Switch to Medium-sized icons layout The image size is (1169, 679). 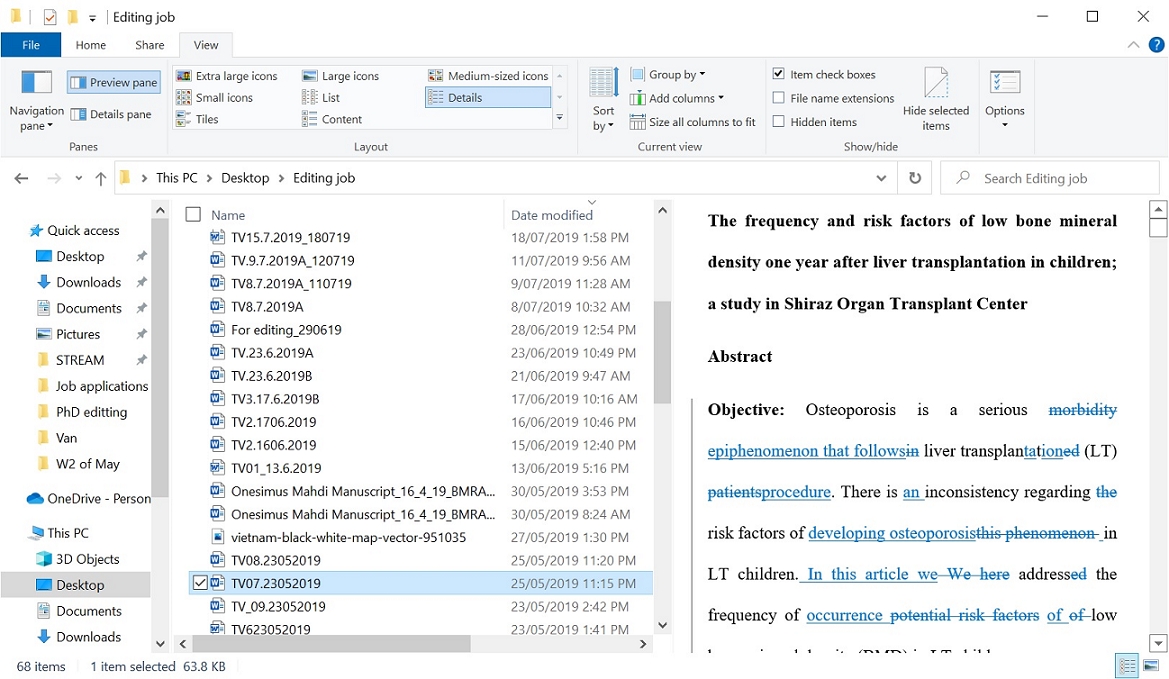coord(489,76)
